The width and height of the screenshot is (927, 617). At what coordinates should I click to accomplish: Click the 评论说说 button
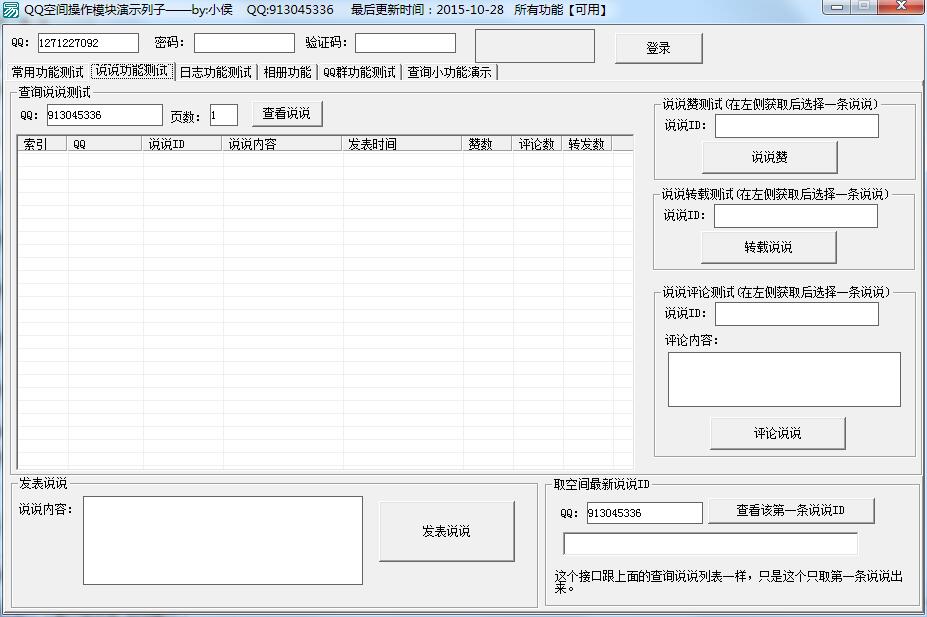pyautogui.click(x=778, y=433)
